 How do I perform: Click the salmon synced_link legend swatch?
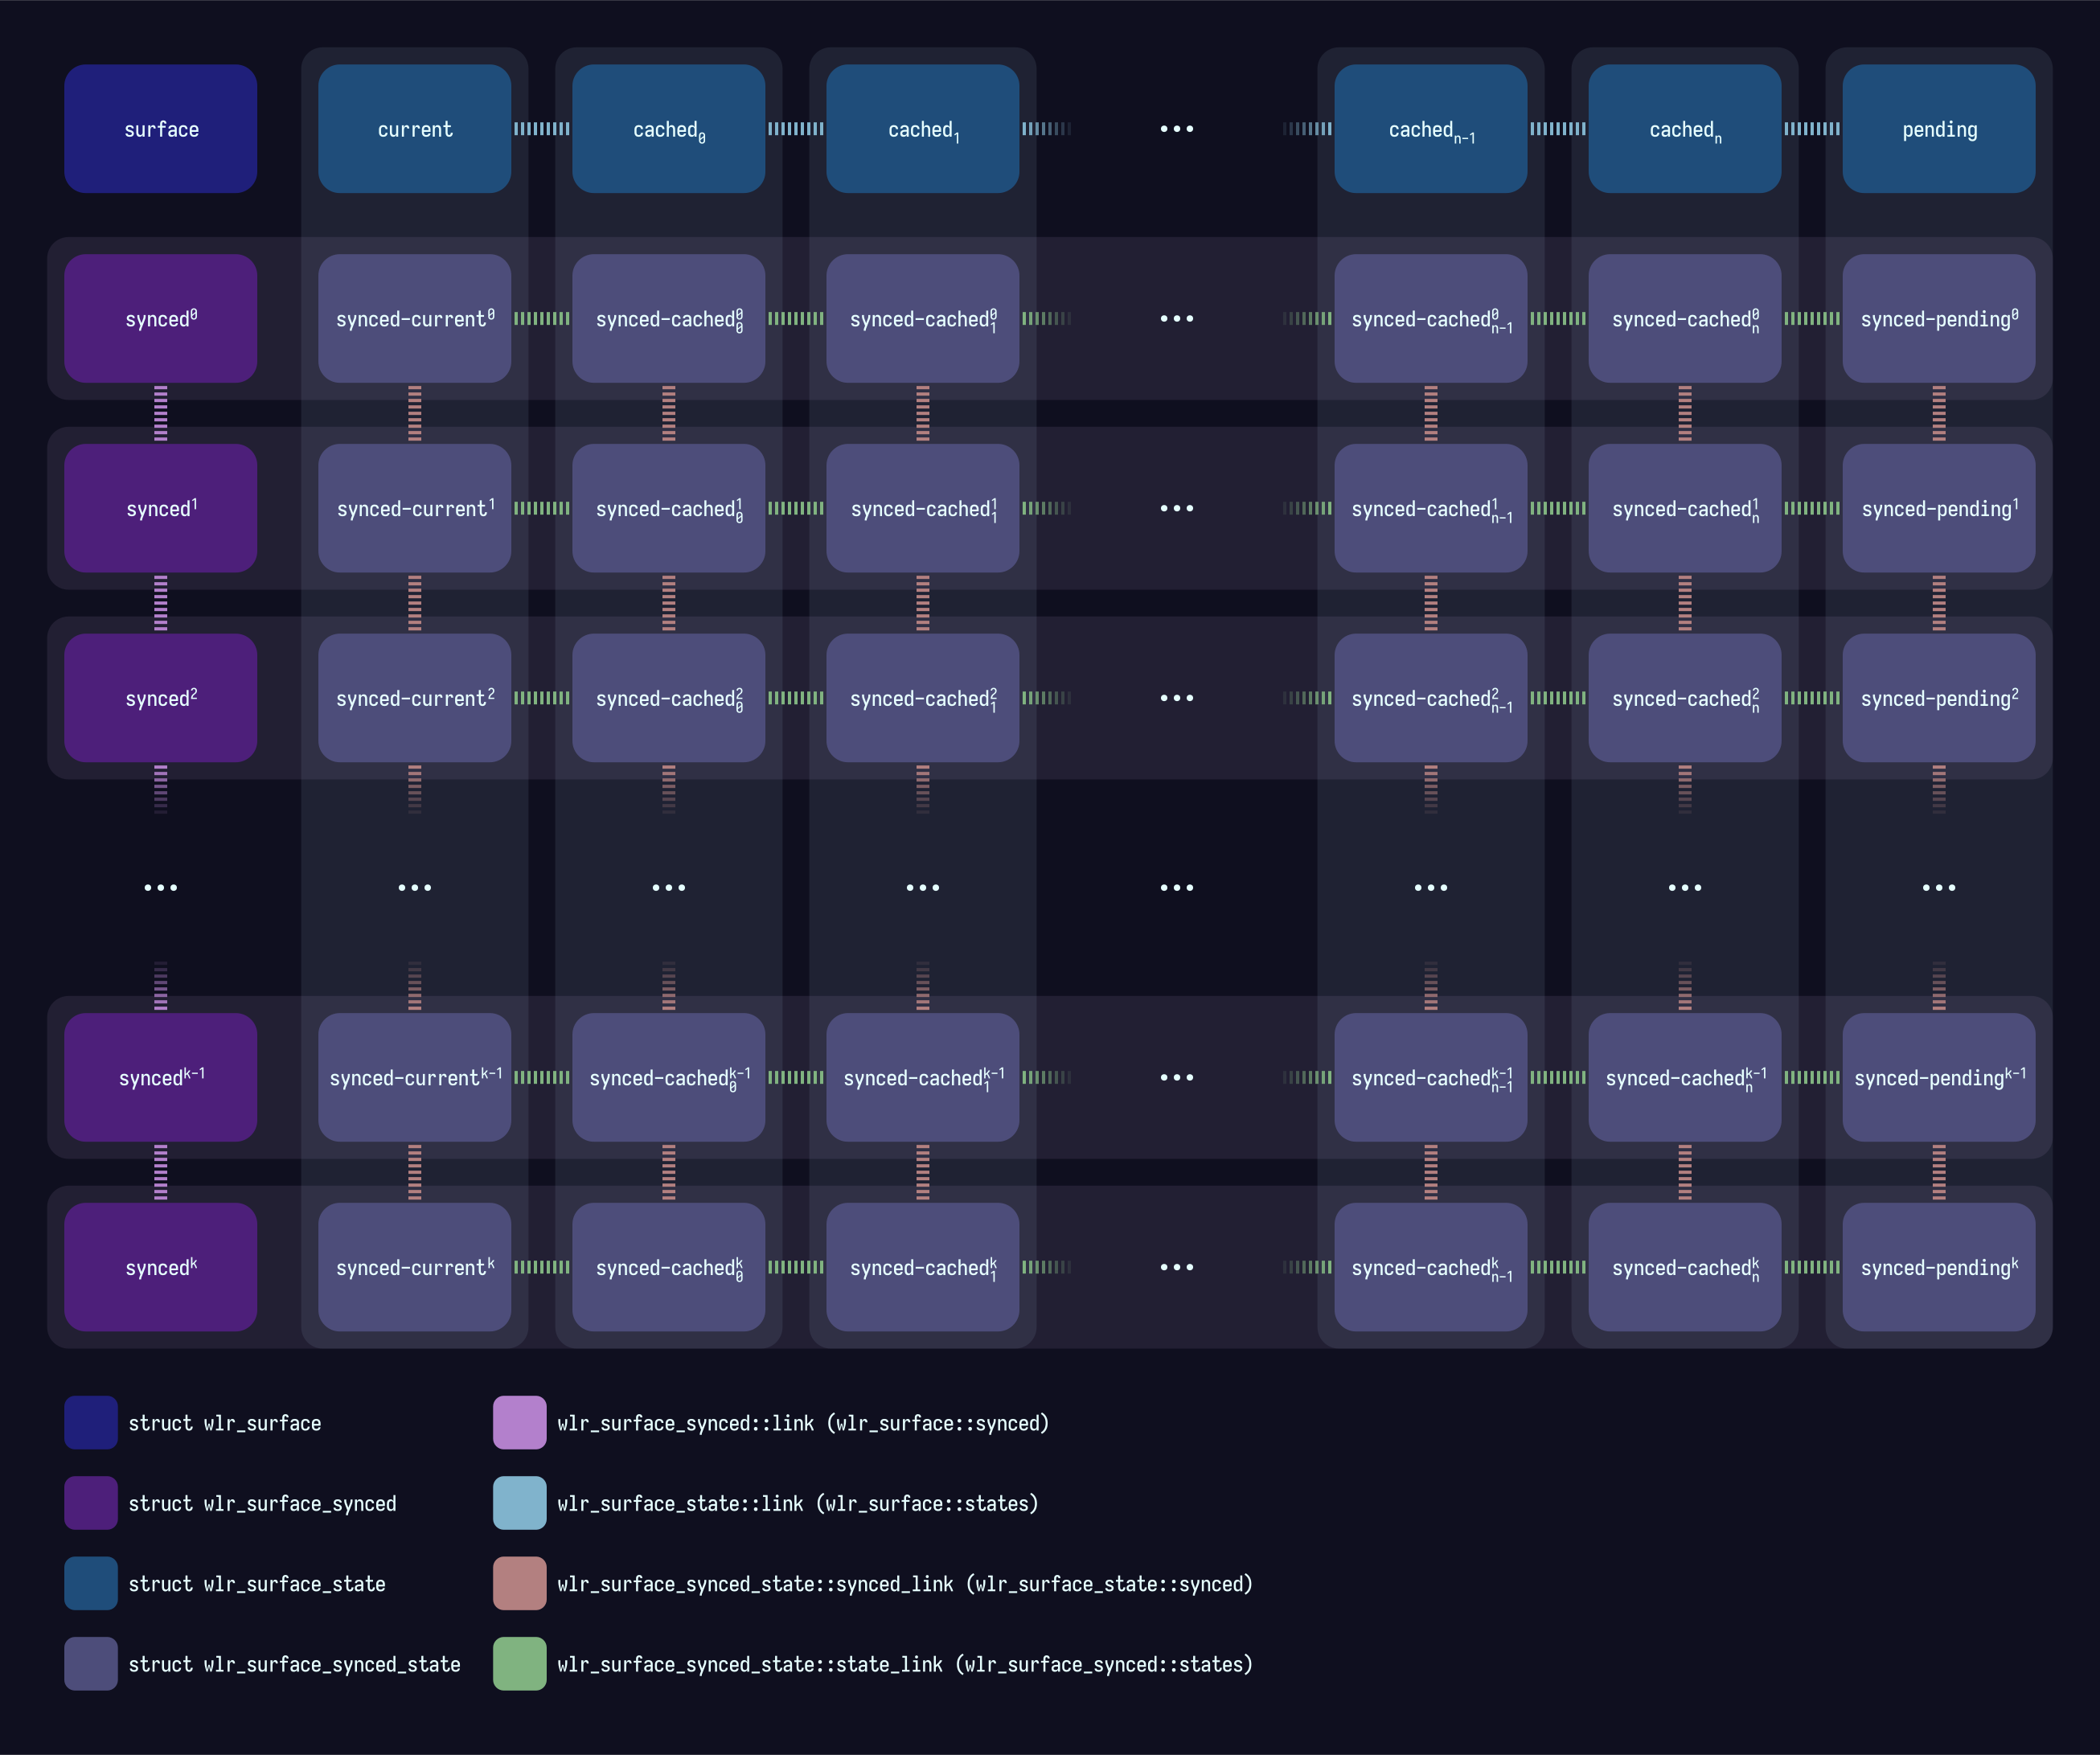[x=519, y=1583]
